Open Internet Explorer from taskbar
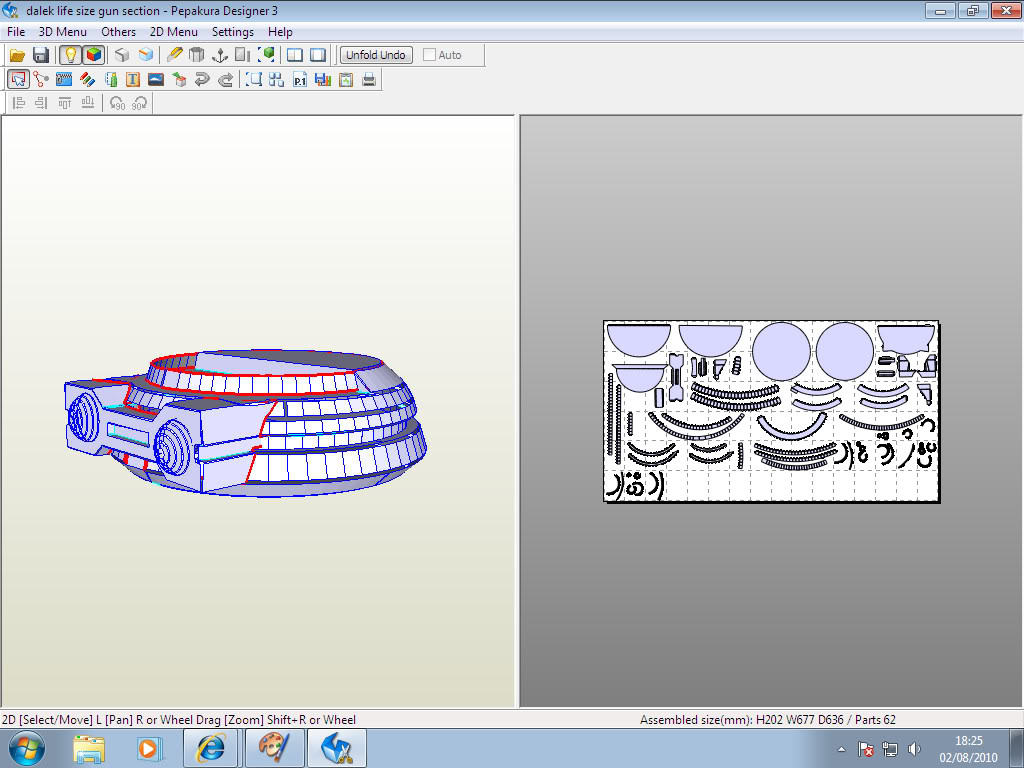The width and height of the screenshot is (1024, 768). [x=210, y=748]
